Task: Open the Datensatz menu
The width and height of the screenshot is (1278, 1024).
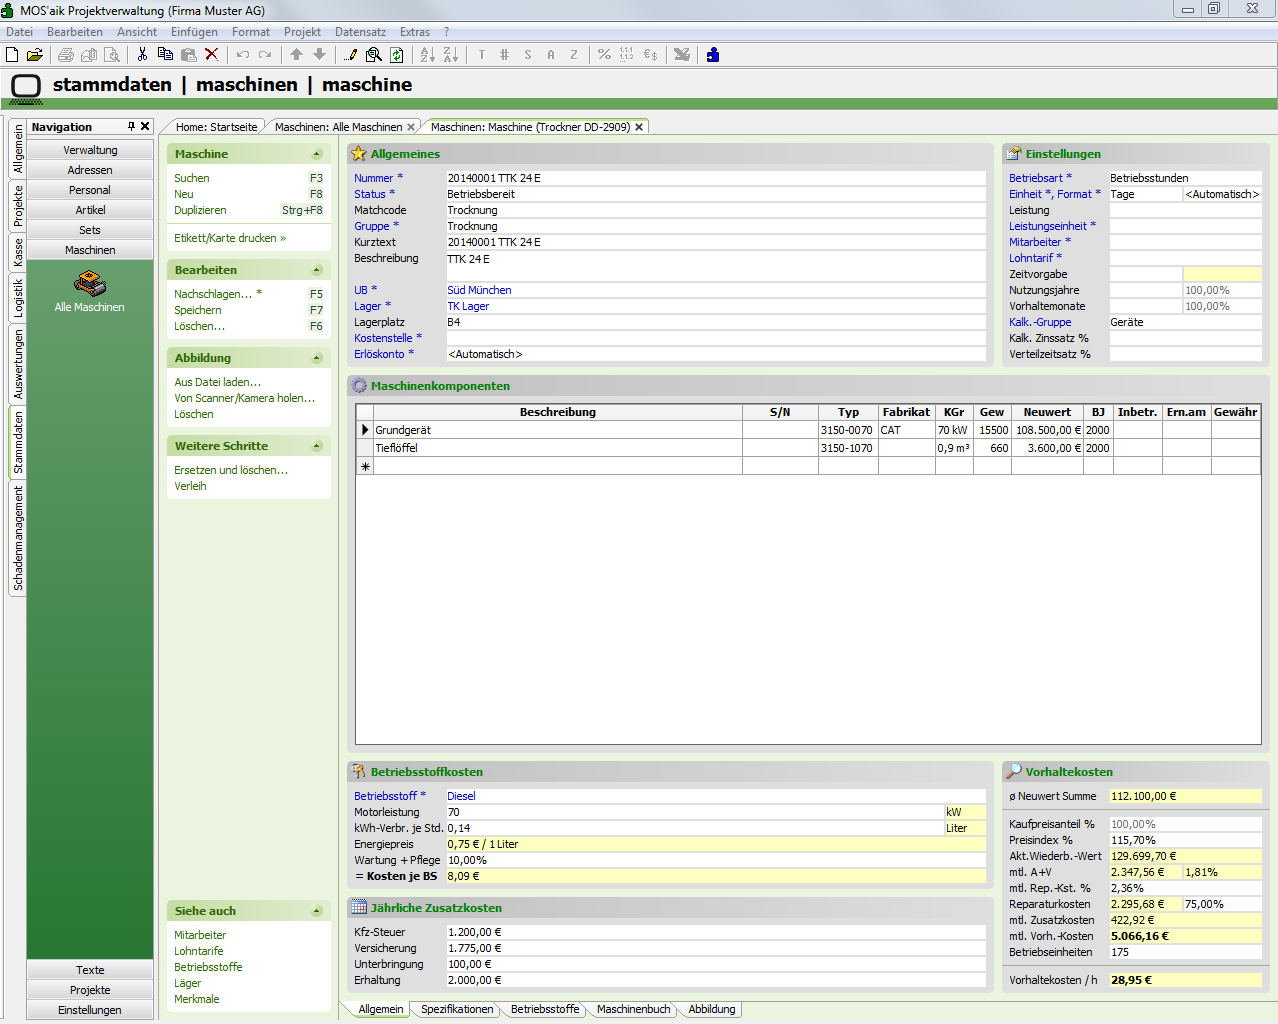Action: [x=360, y=32]
